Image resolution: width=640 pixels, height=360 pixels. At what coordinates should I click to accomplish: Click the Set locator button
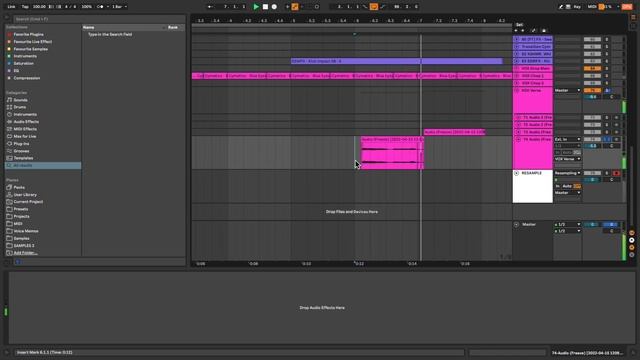click(519, 24)
